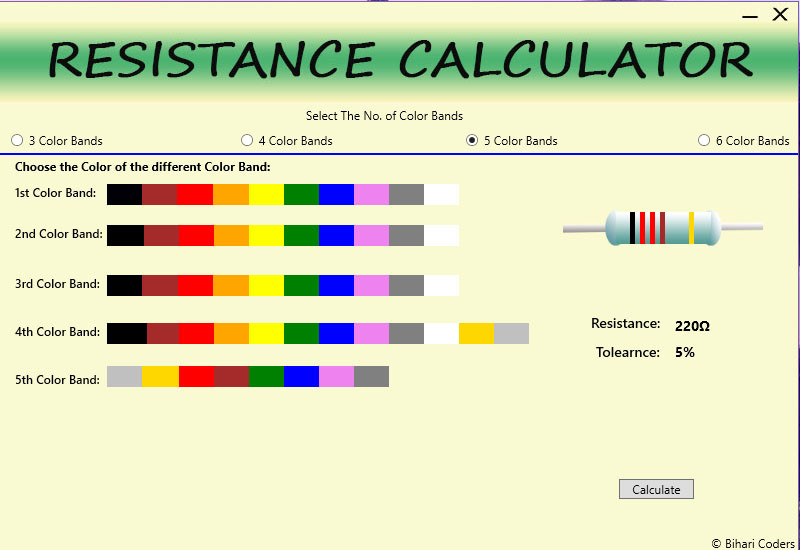Click the 220Ω resistance value

tap(692, 326)
